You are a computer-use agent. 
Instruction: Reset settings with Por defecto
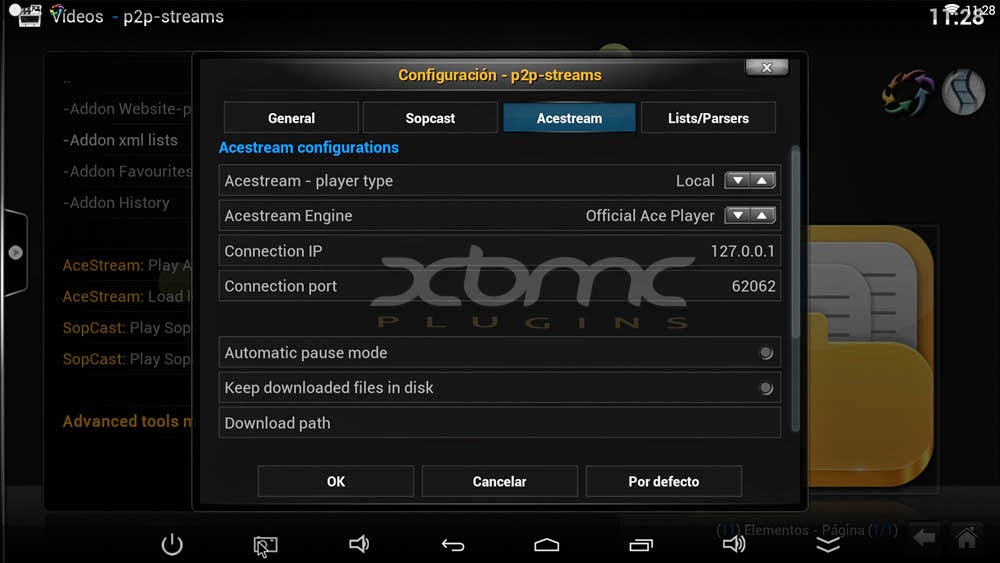coord(663,481)
